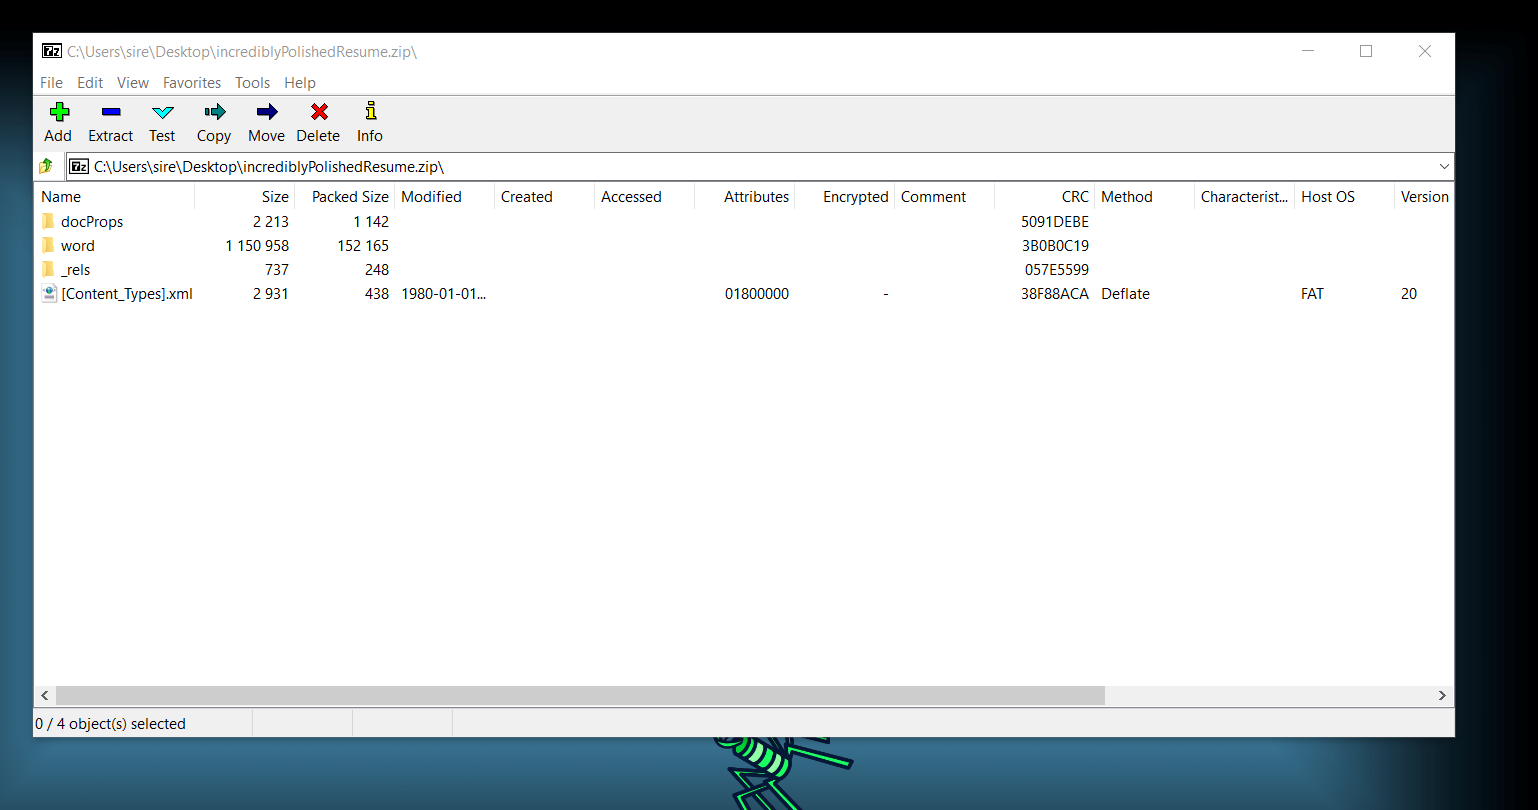Screen dimensions: 1538x810
Task: Click the docProps folder icon
Action: 48,221
